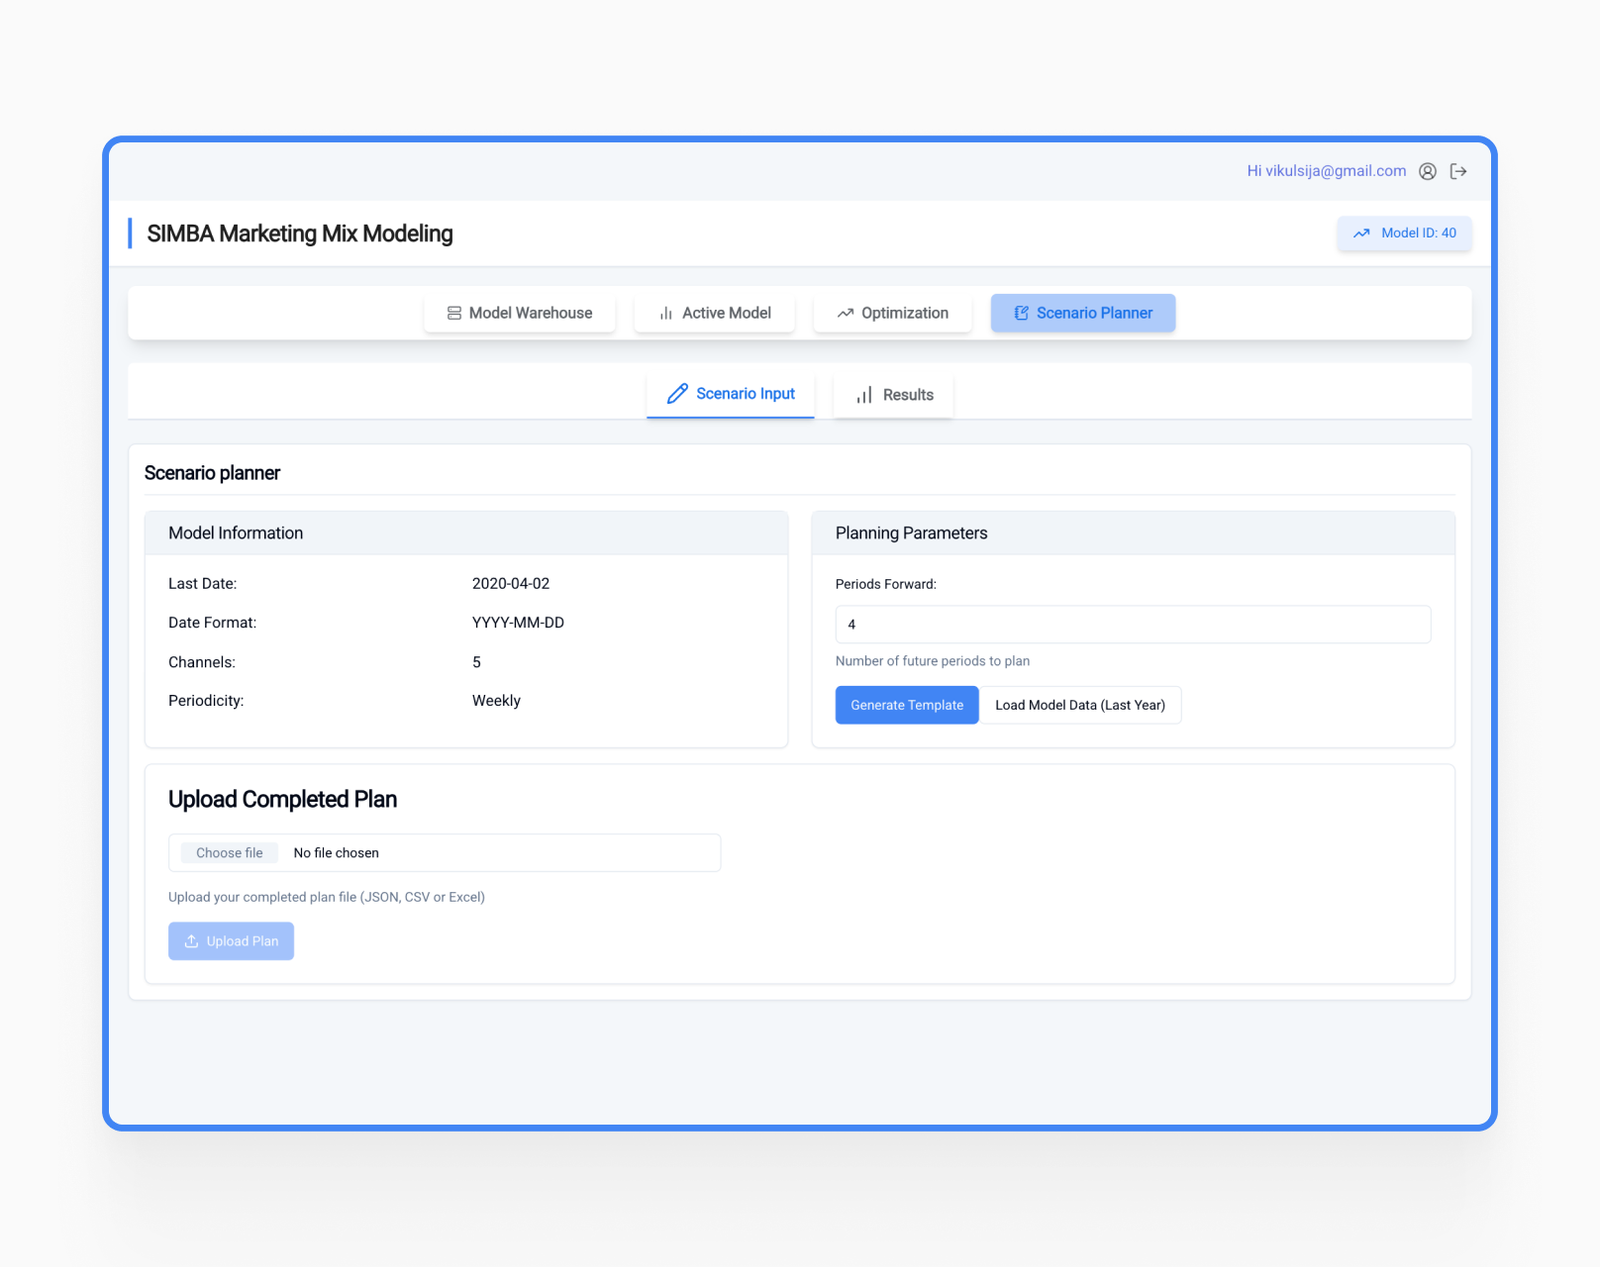Click Load Model Data (Last Year)
The image size is (1600, 1267).
tap(1080, 705)
